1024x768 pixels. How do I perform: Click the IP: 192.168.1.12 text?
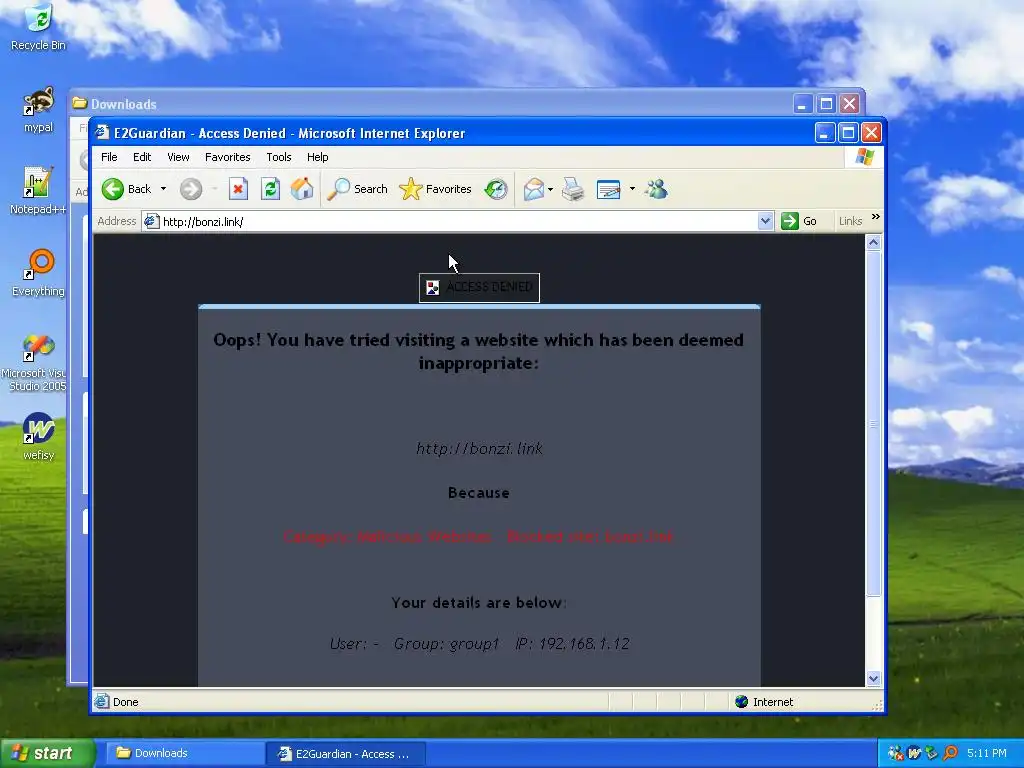572,644
